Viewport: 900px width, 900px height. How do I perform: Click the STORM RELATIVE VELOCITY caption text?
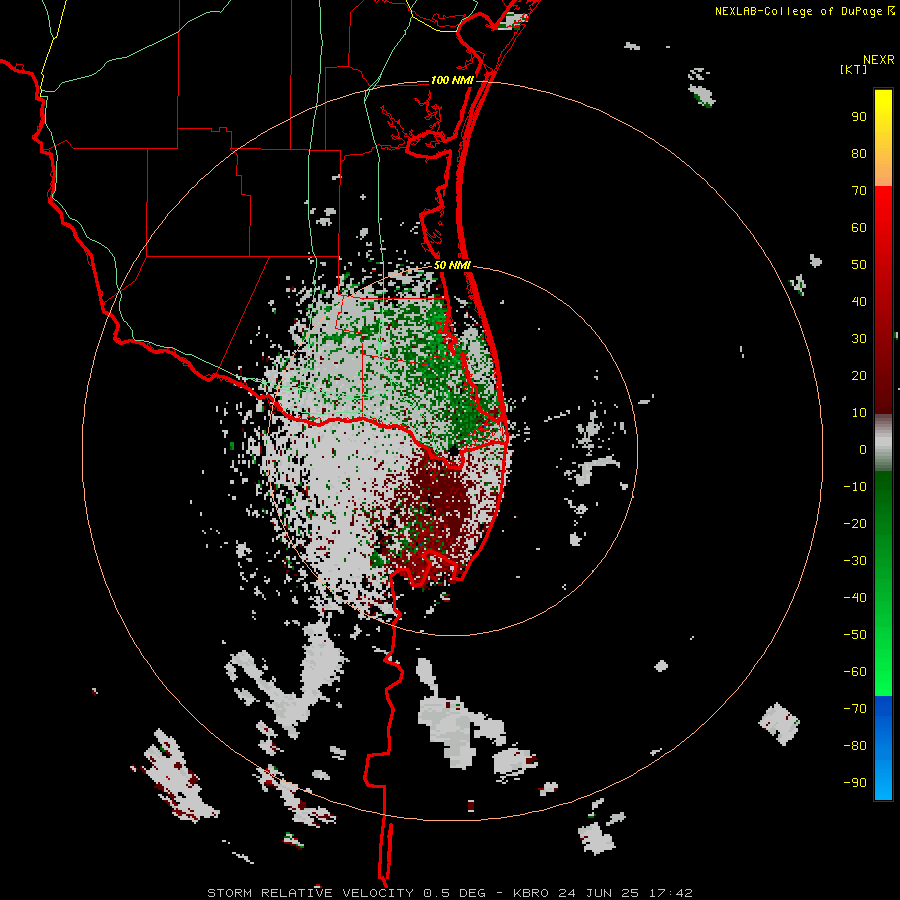(x=310, y=893)
